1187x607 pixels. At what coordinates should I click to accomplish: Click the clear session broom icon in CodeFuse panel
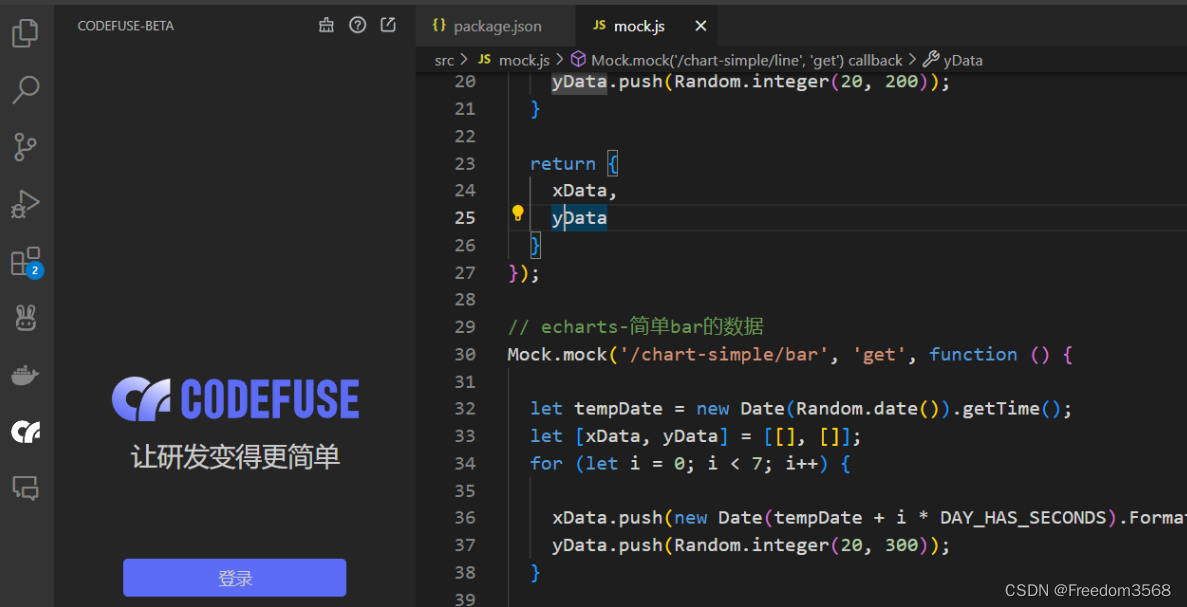pos(326,26)
